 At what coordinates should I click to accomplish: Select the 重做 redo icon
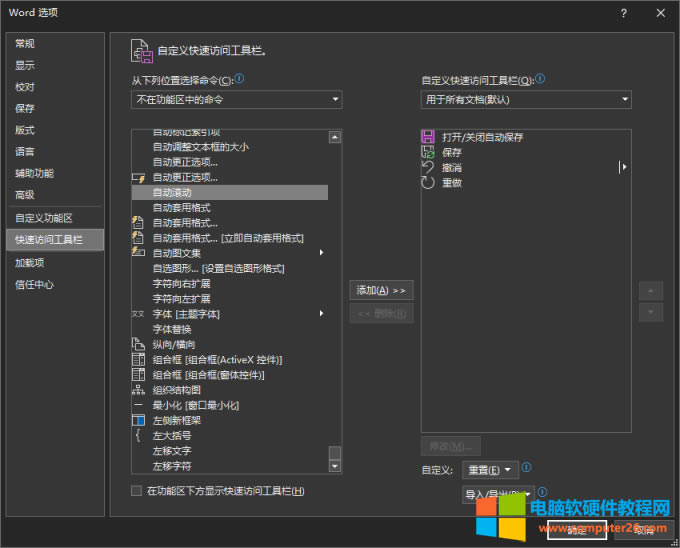pos(428,183)
